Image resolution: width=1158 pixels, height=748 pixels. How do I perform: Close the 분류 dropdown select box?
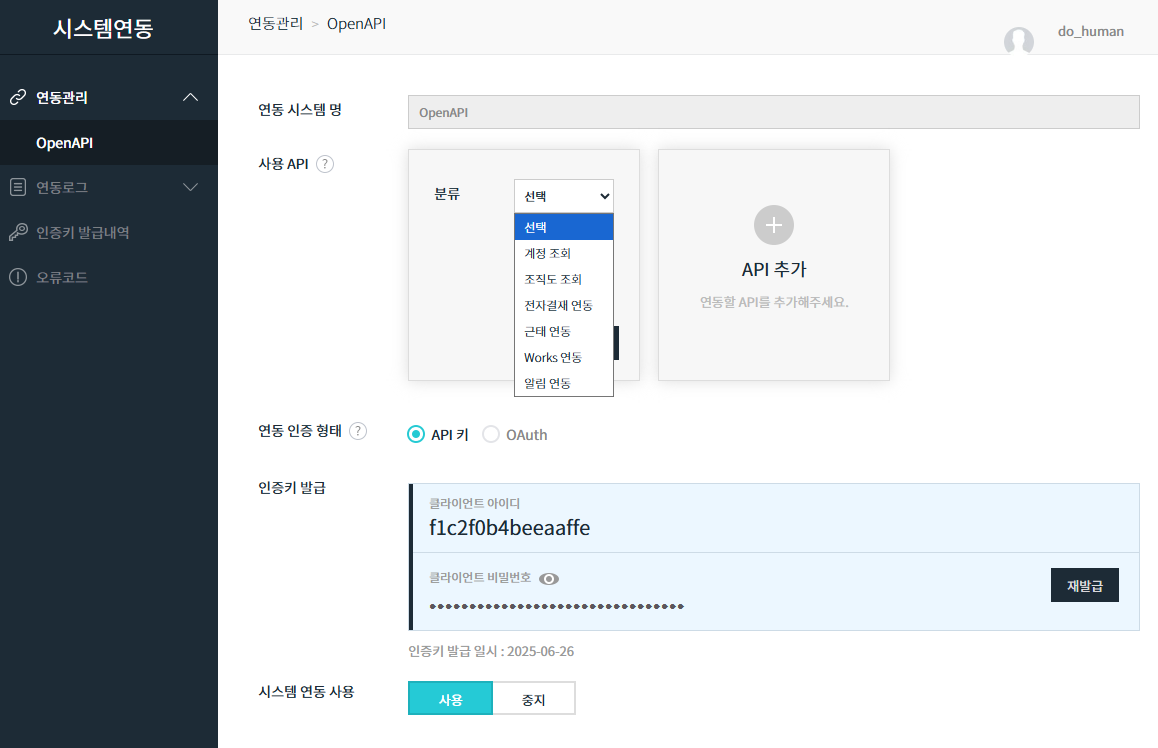pyautogui.click(x=563, y=196)
